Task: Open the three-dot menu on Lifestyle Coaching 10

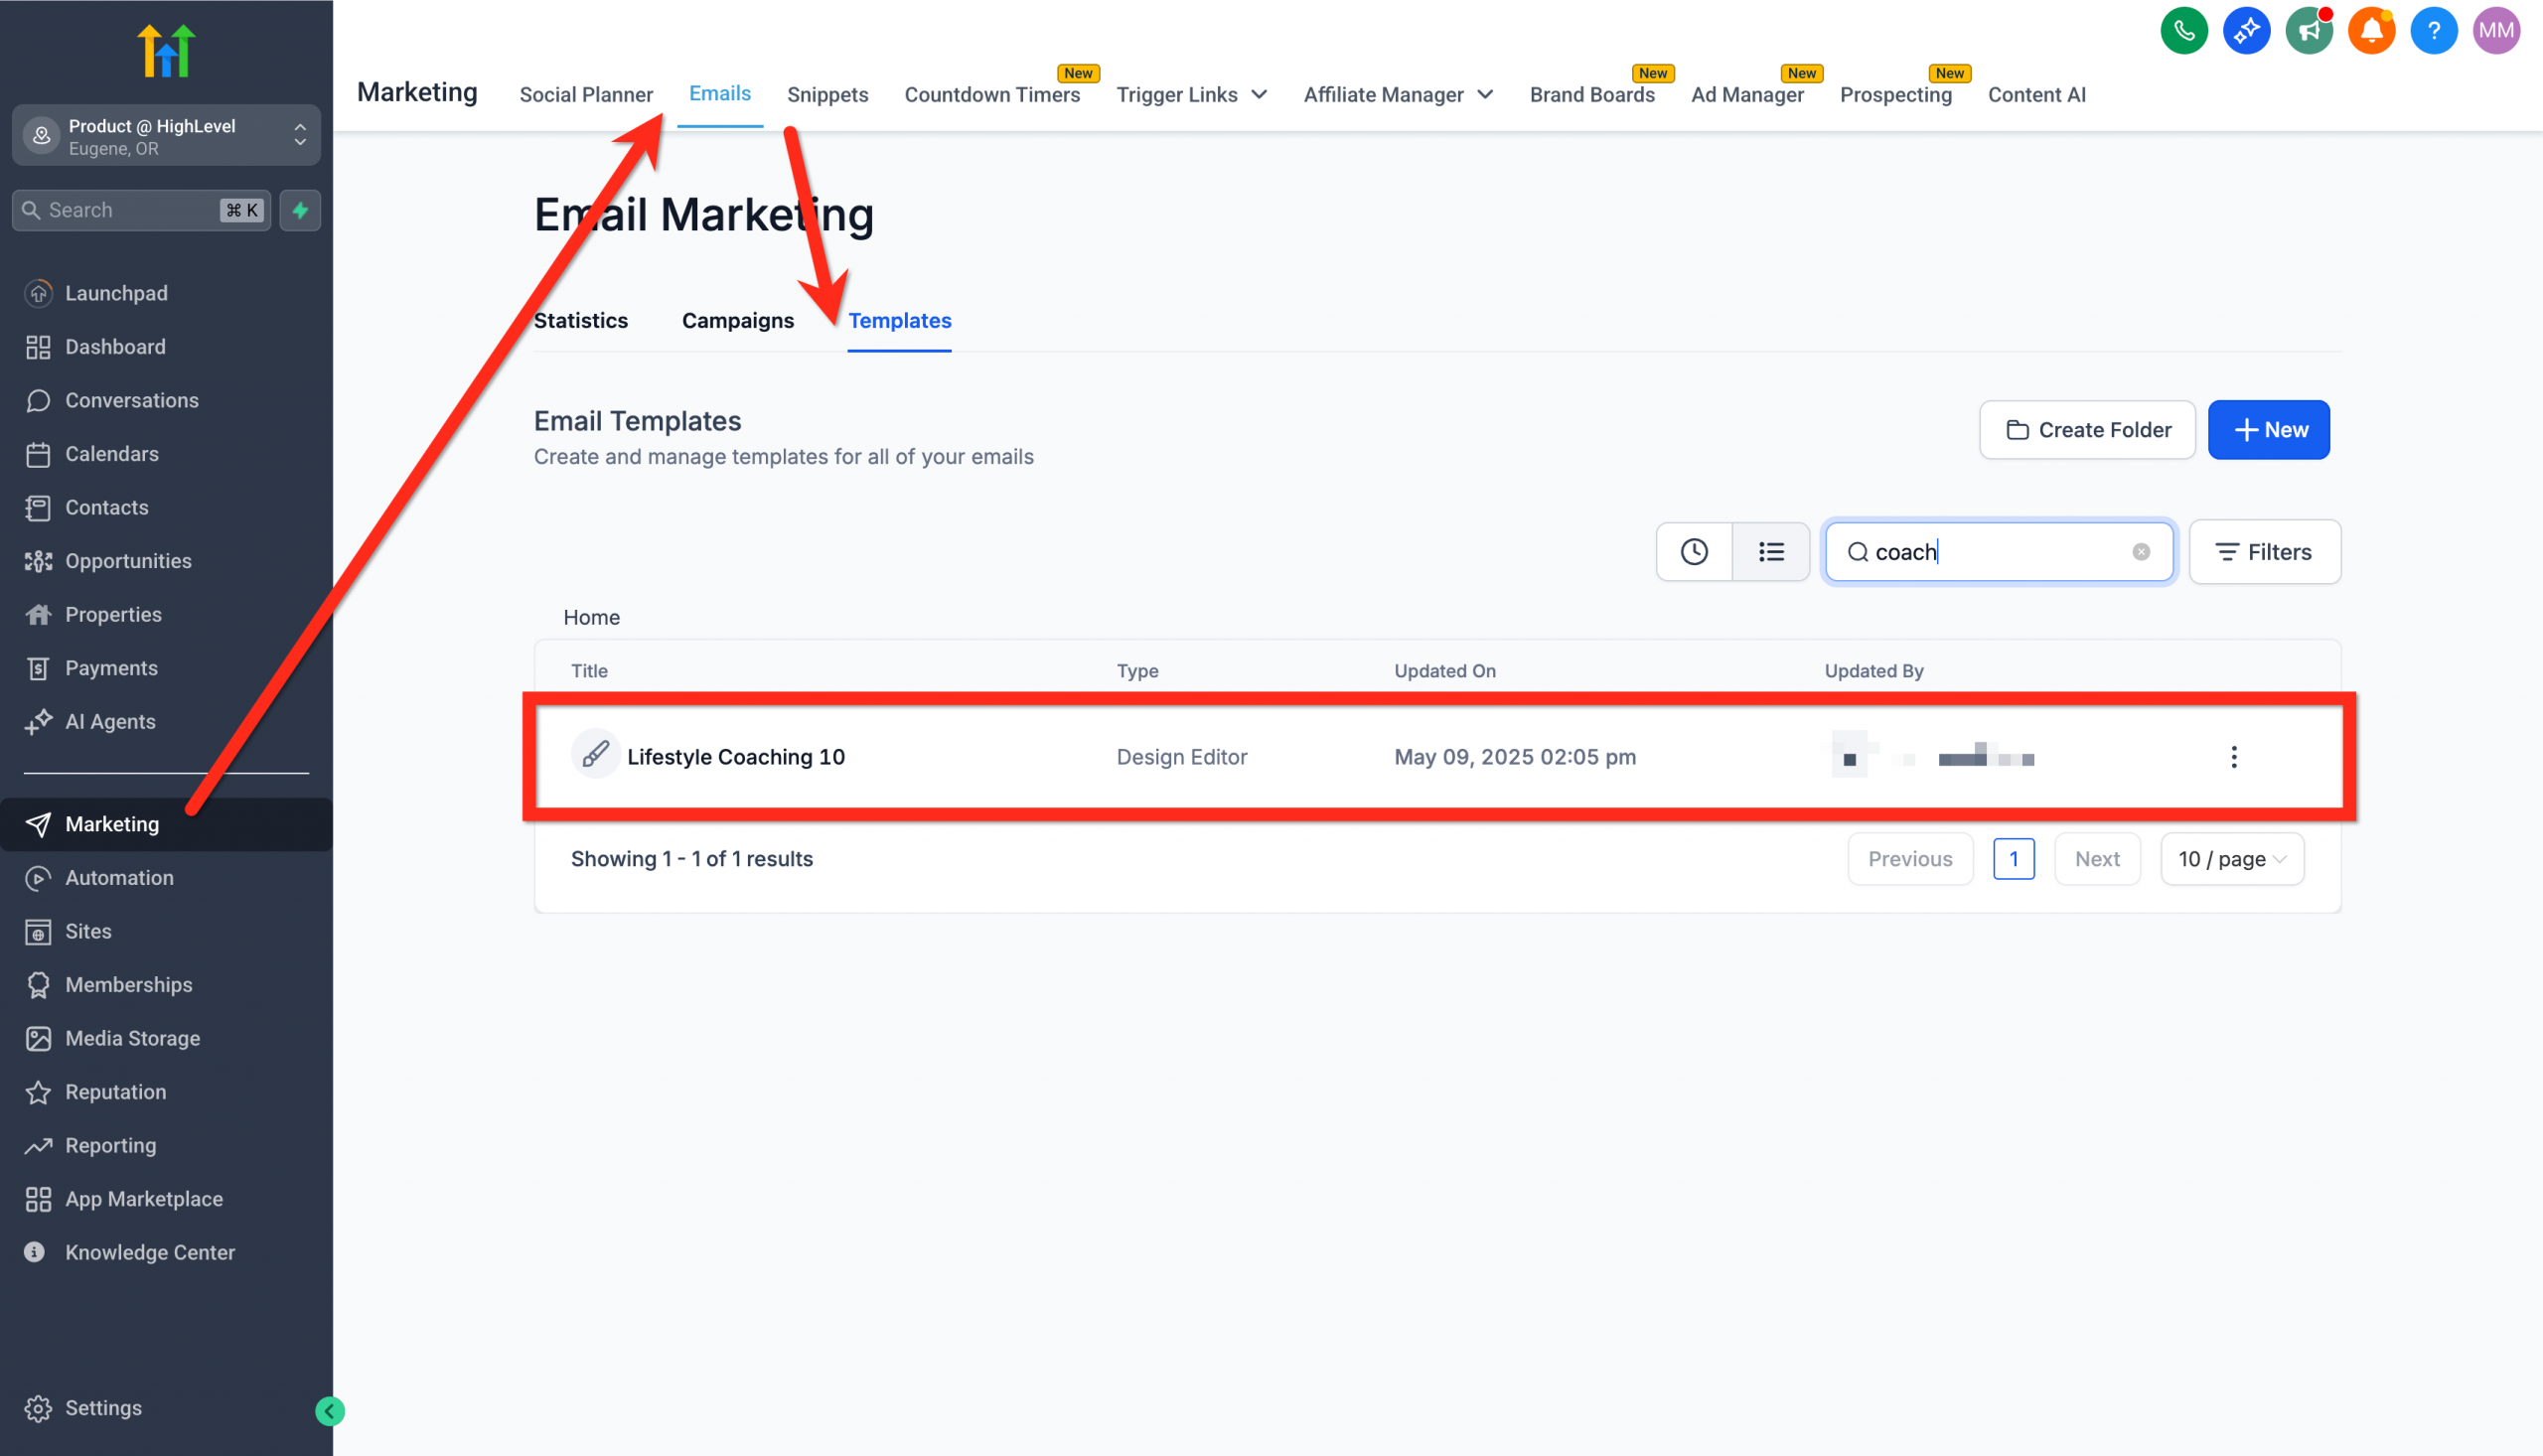Action: coord(2234,757)
